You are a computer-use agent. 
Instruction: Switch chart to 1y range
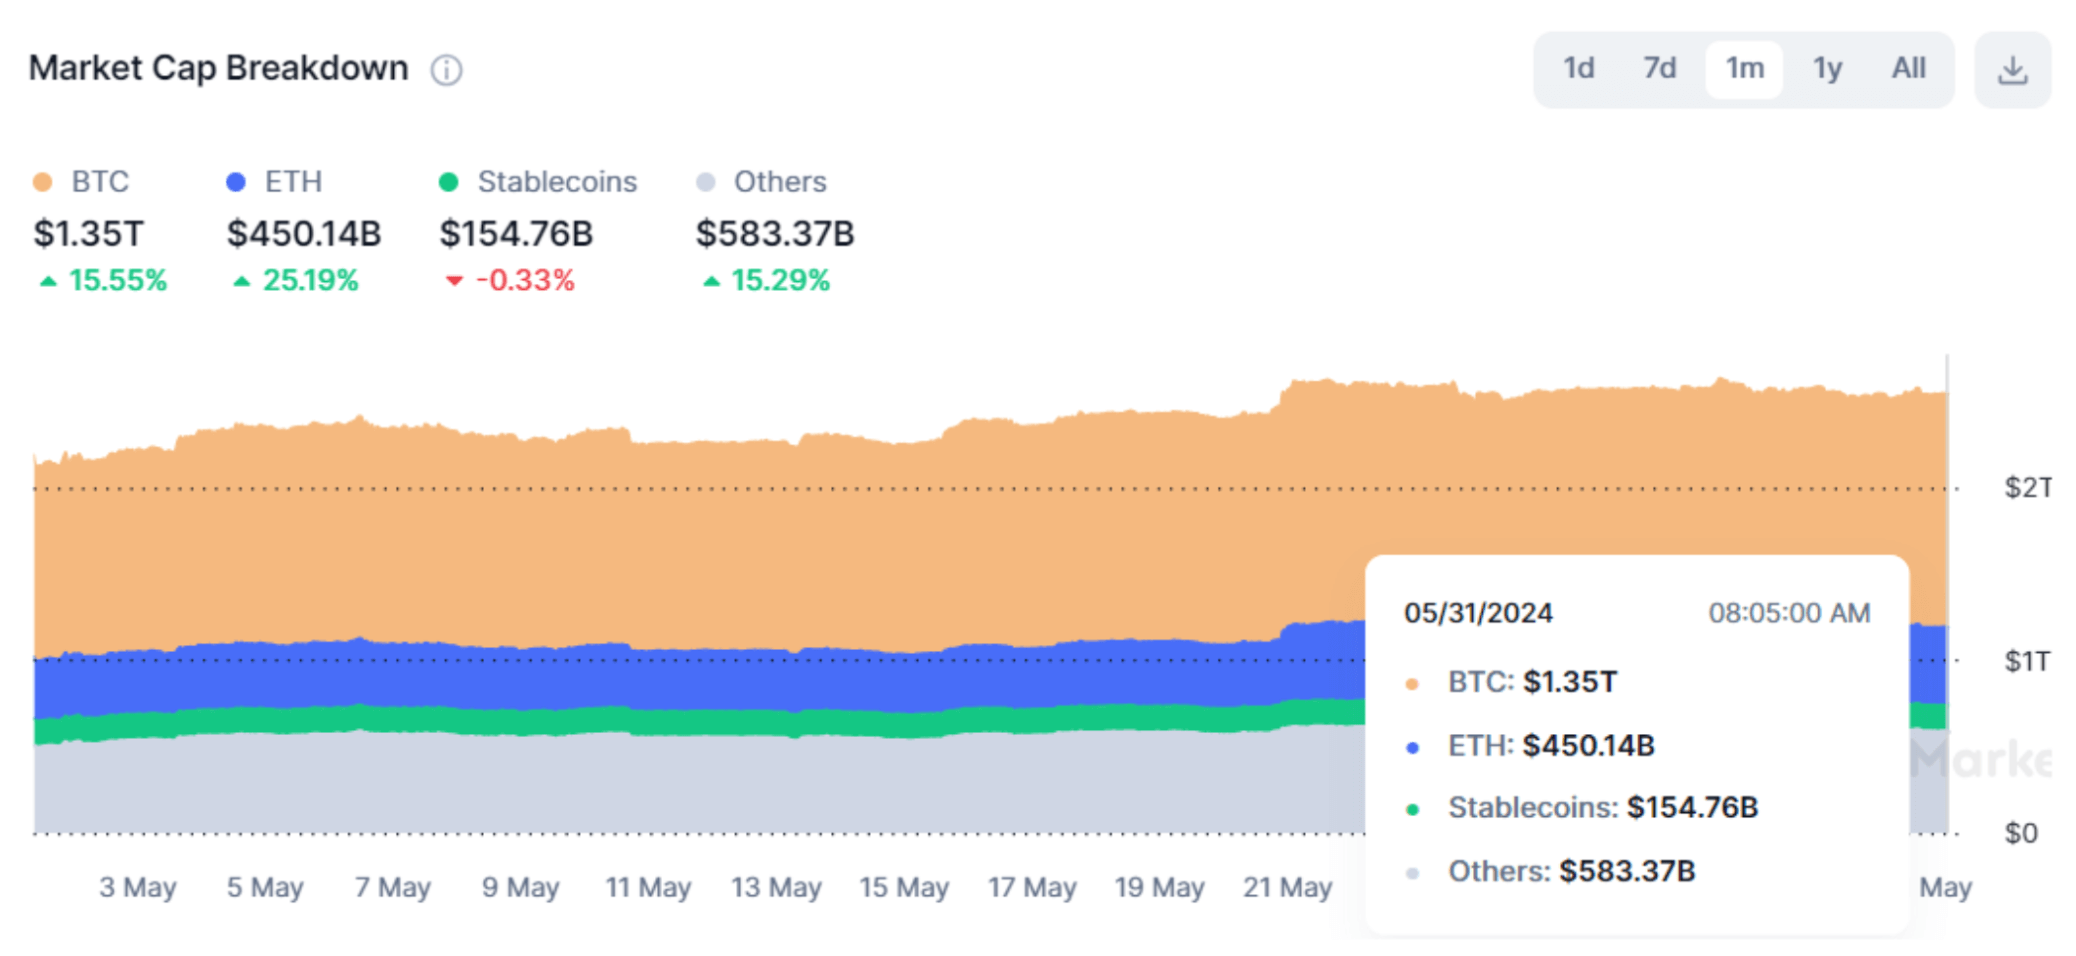click(x=1827, y=69)
